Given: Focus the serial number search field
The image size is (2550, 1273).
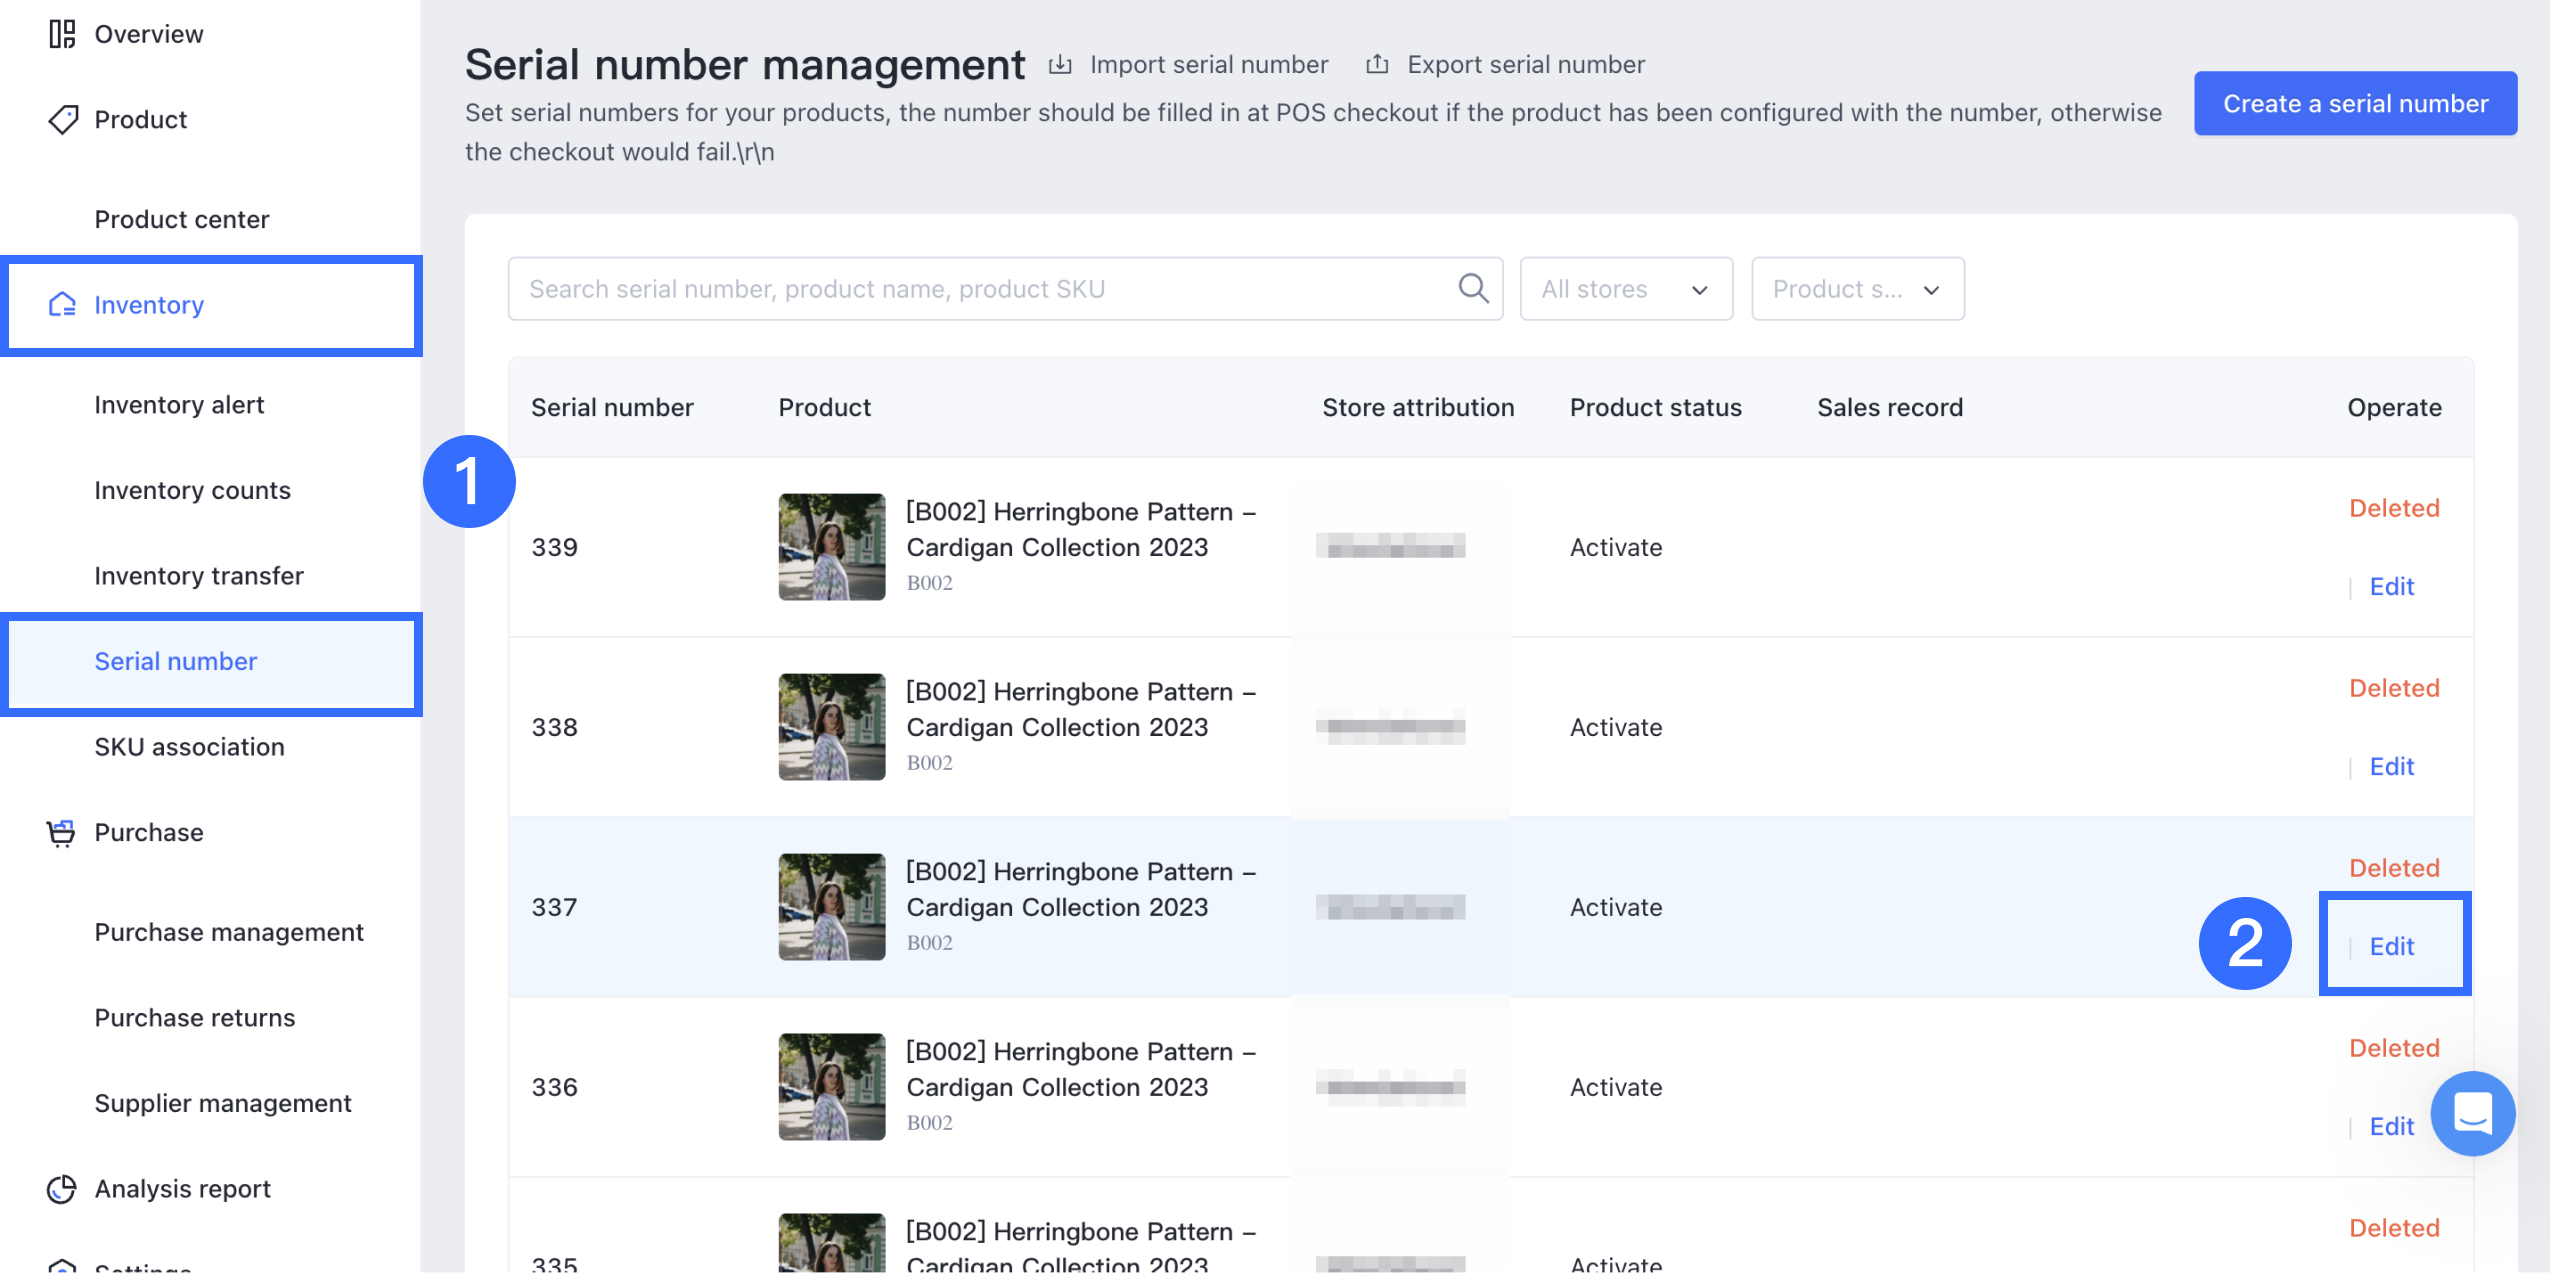Looking at the screenshot, I should coord(980,289).
